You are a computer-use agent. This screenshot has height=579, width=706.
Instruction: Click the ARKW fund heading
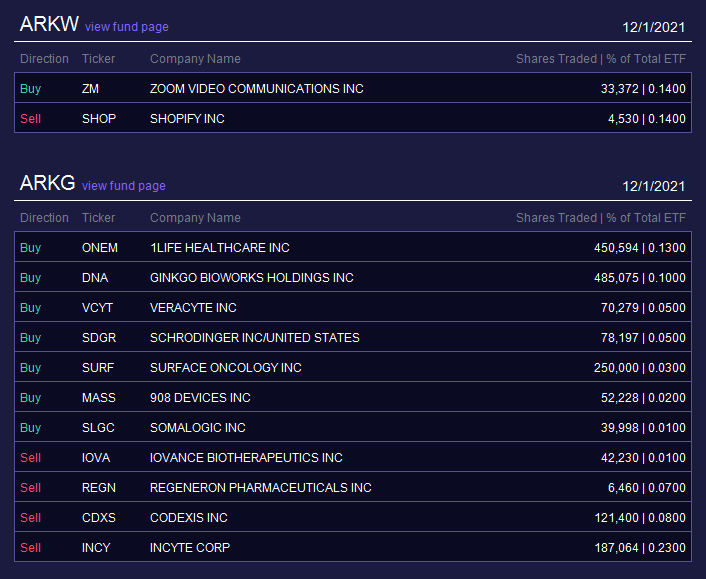[x=50, y=24]
